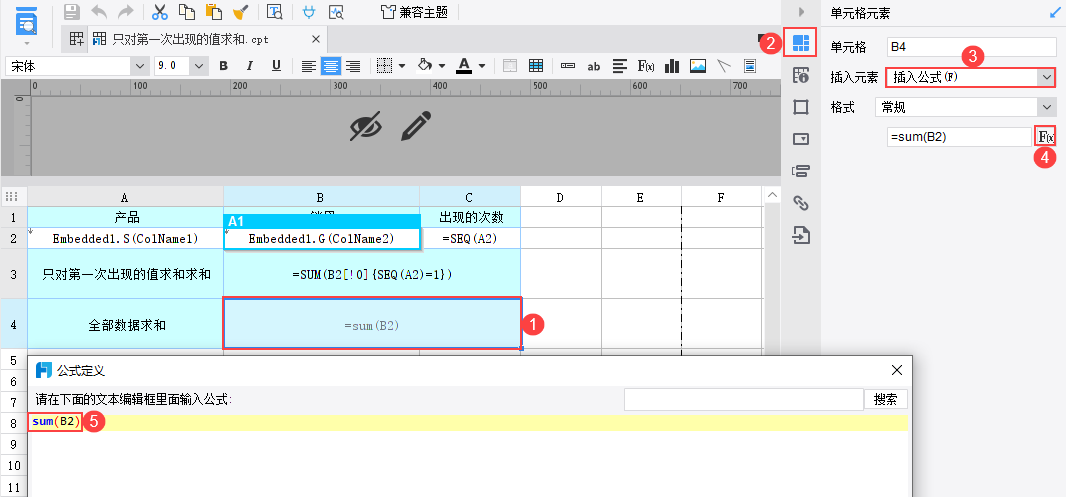1066x497 pixels.
Task: Toggle Bold formatting
Action: click(223, 65)
